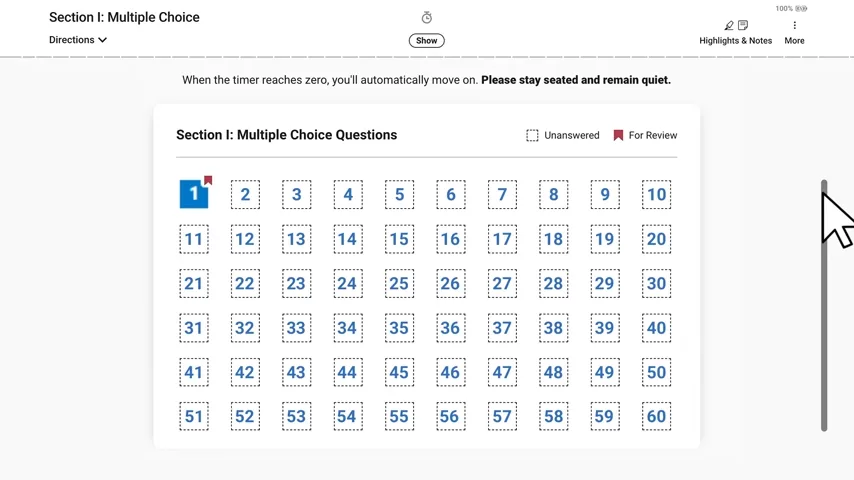Open the More three-dot menu
Screen dimensions: 854x480
794,32
